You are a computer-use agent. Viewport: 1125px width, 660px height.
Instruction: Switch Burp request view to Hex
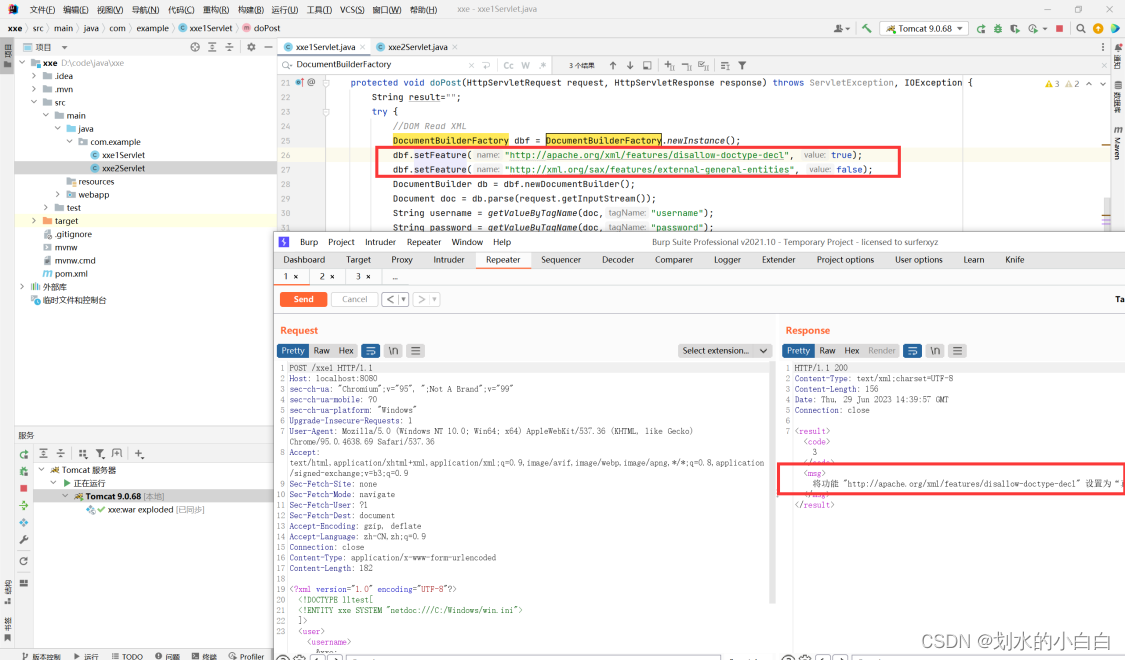[x=346, y=351]
